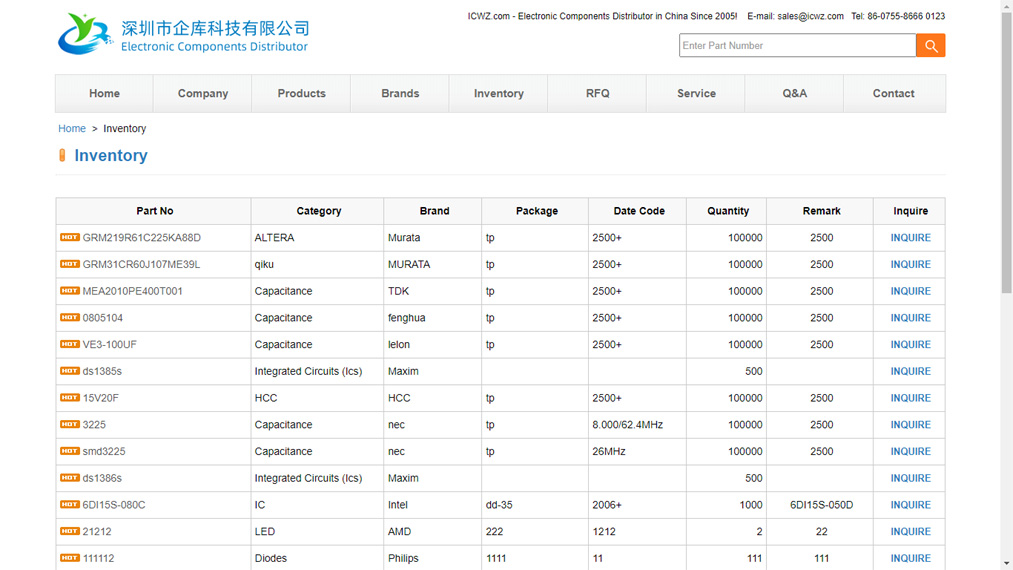Click INQUIRE for ds1385s

[910, 371]
